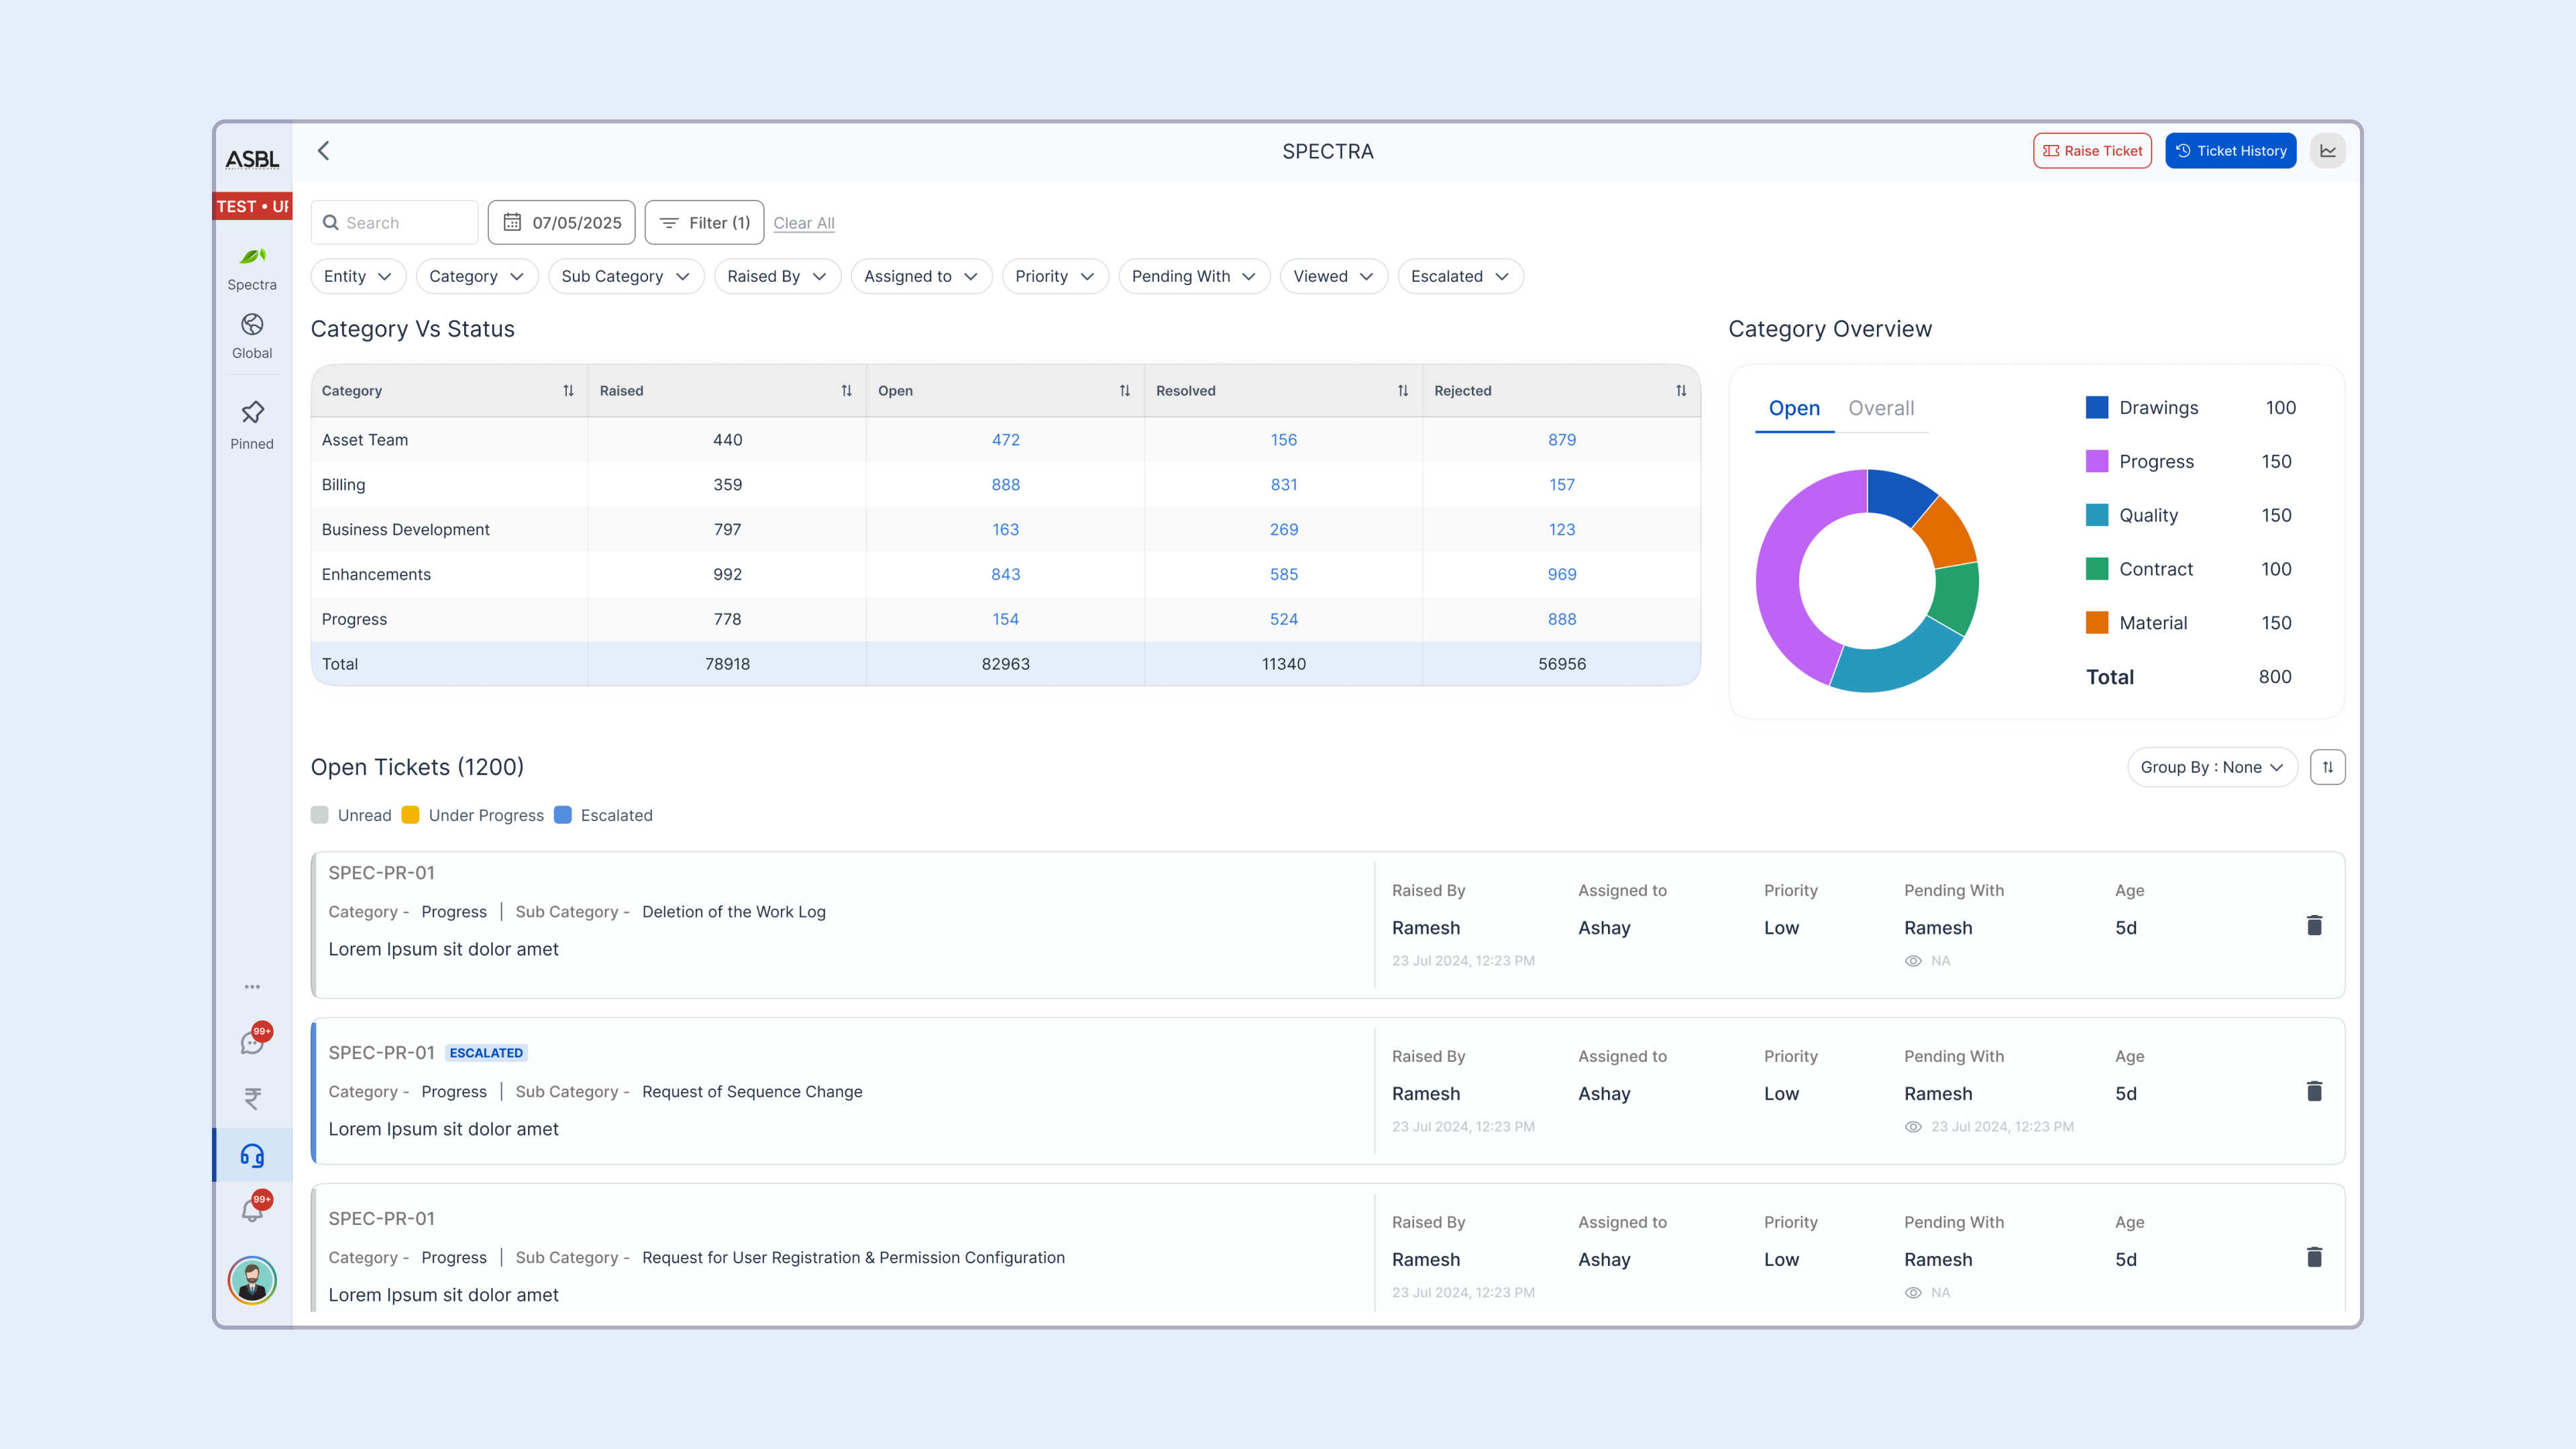Open the chat messages icon in sidebar

point(251,1042)
